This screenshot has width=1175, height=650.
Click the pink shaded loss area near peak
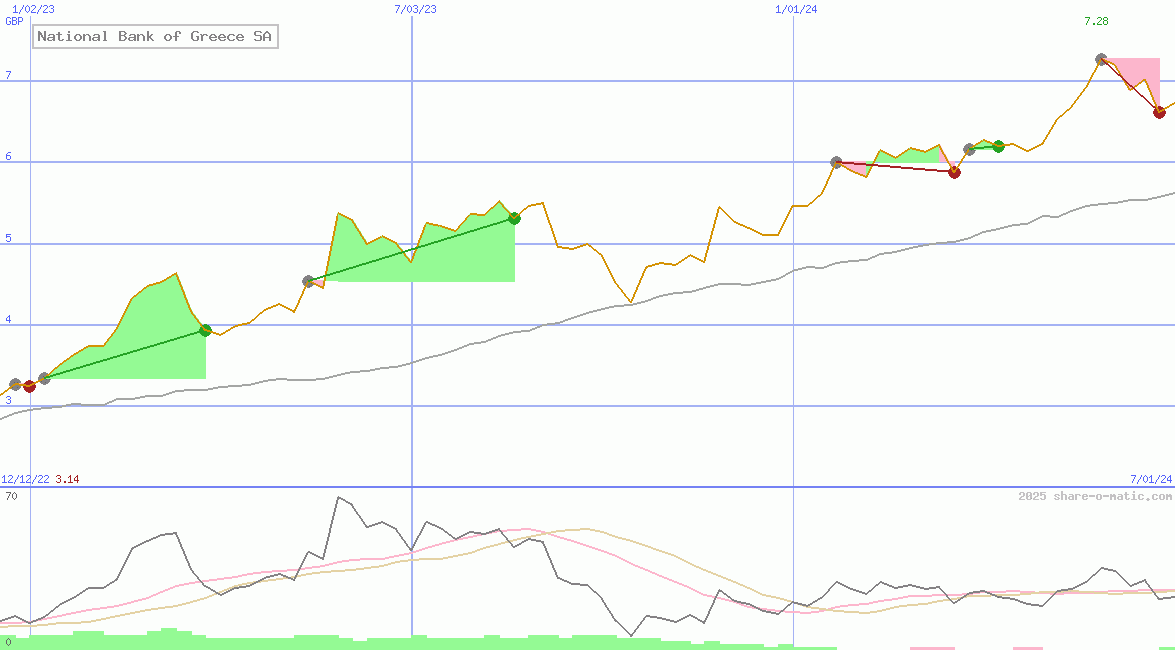(x=1140, y=73)
